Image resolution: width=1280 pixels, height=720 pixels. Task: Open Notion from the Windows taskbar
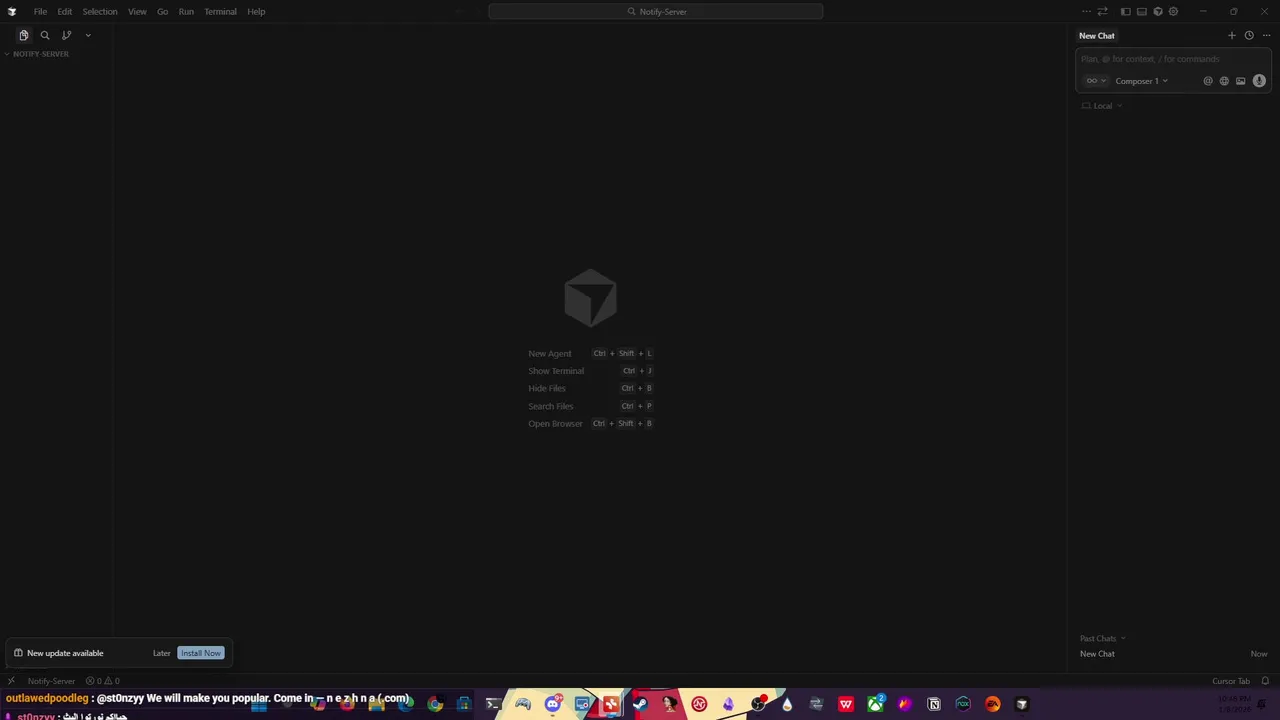coord(934,704)
